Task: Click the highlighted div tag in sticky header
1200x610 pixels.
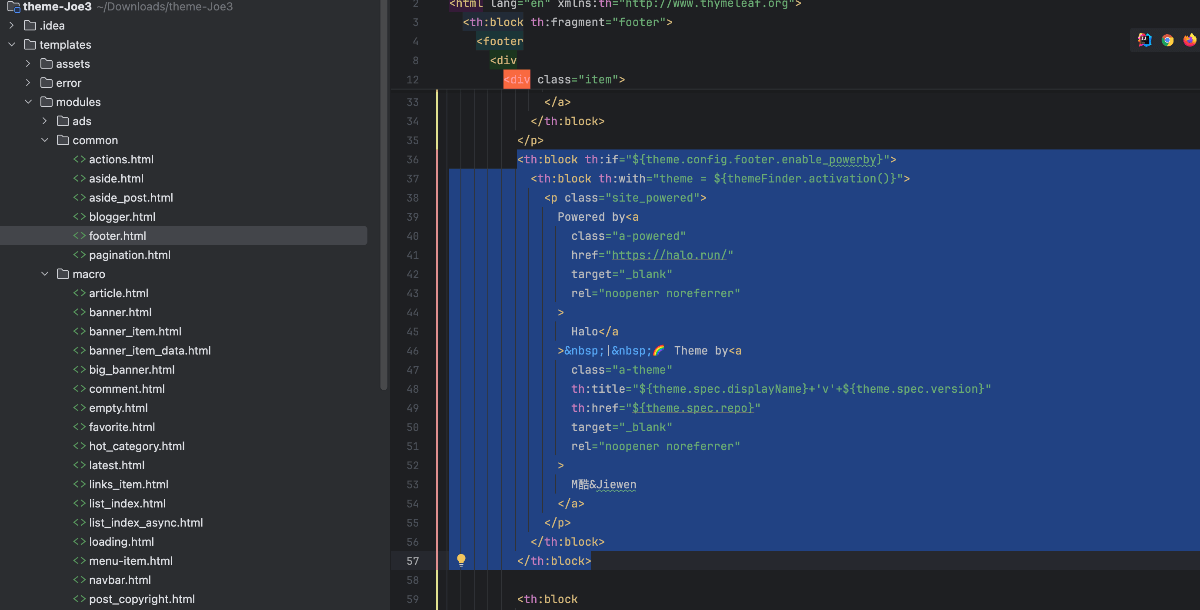Action: coord(516,79)
